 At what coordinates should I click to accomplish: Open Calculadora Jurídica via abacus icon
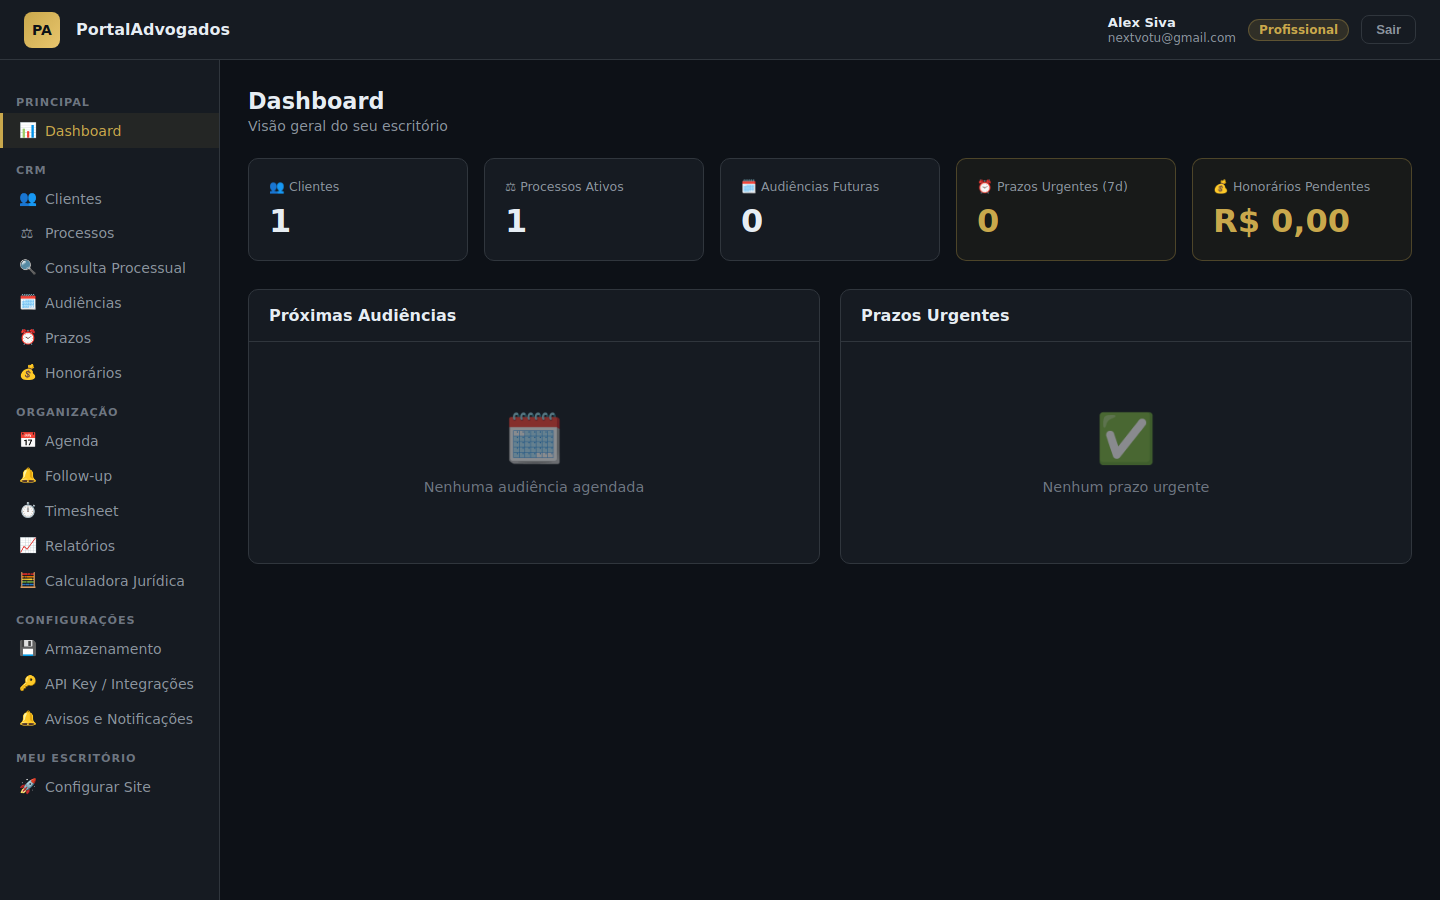(27, 580)
